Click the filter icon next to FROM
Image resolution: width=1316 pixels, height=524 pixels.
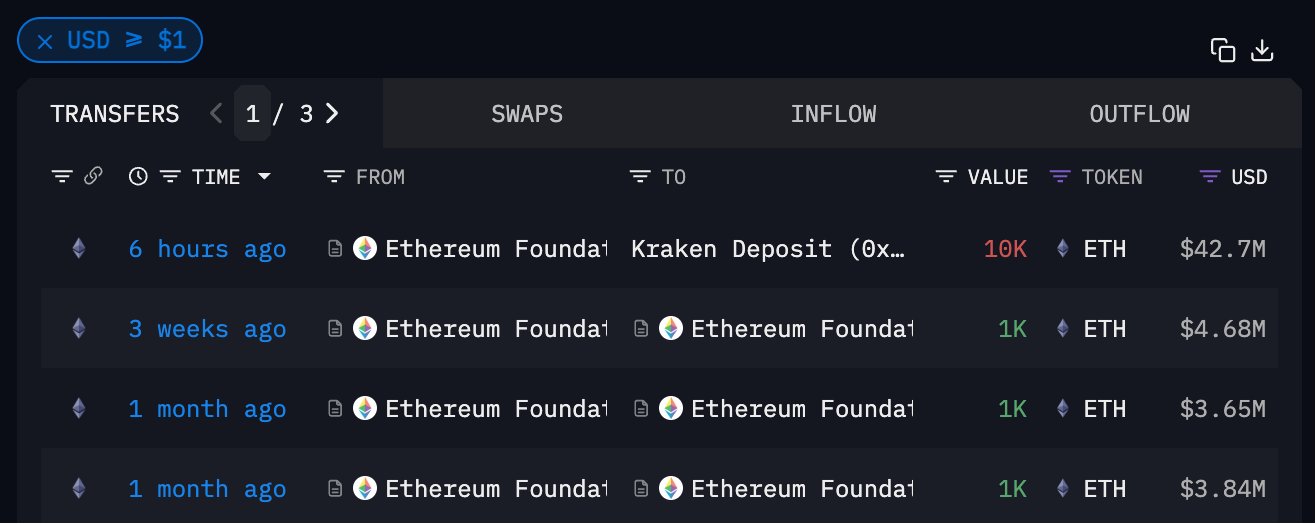[335, 177]
